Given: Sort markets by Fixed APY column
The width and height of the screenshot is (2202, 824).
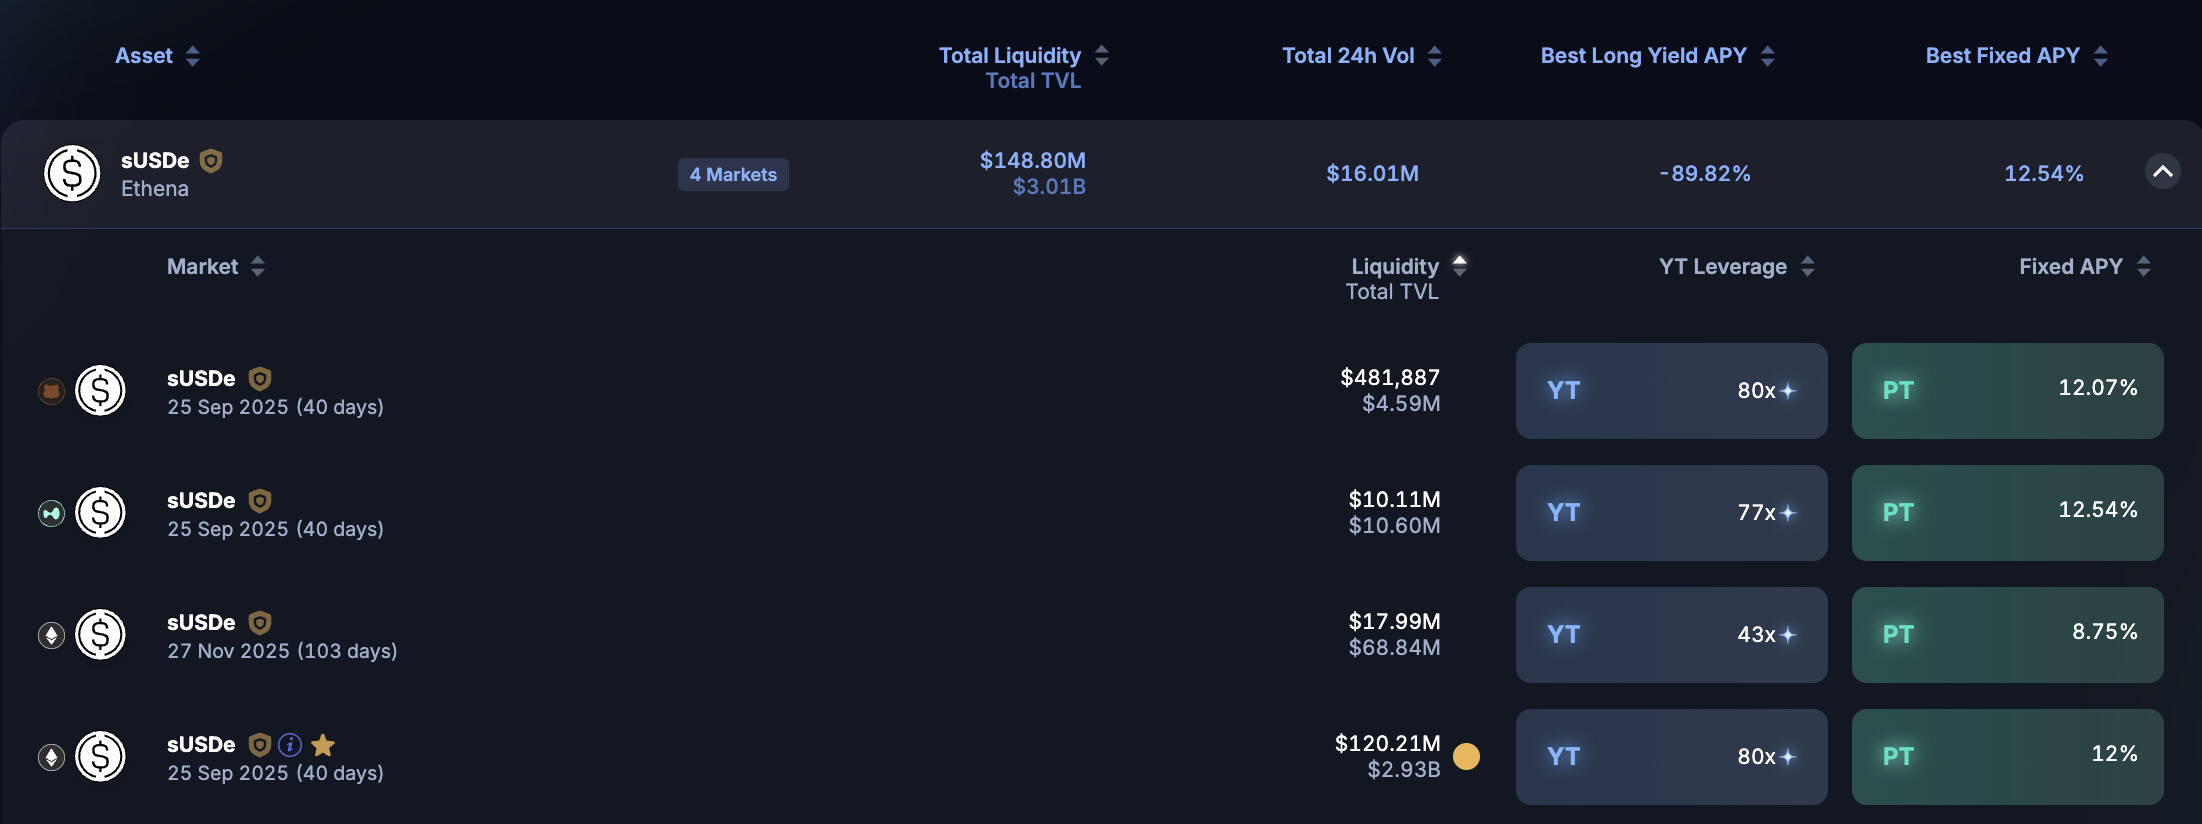Looking at the screenshot, I should coord(2143,267).
